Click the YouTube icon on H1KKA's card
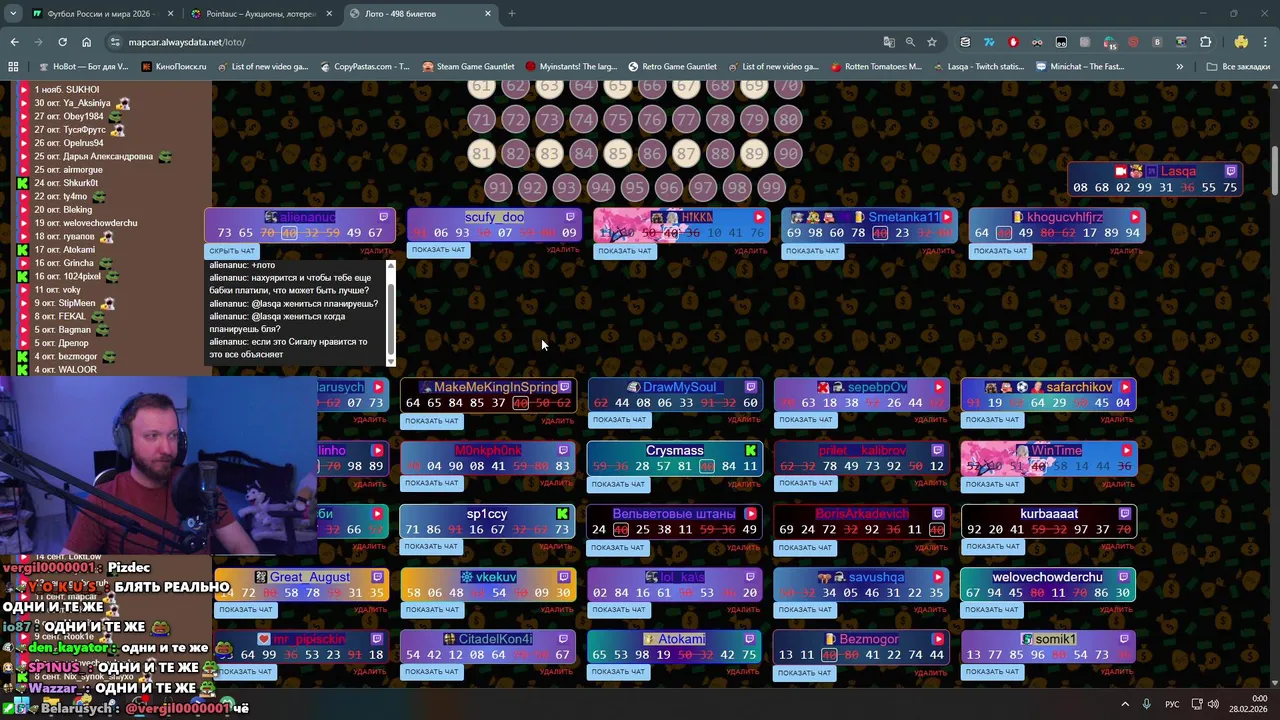Screen dimensions: 1280x720 [759, 217]
